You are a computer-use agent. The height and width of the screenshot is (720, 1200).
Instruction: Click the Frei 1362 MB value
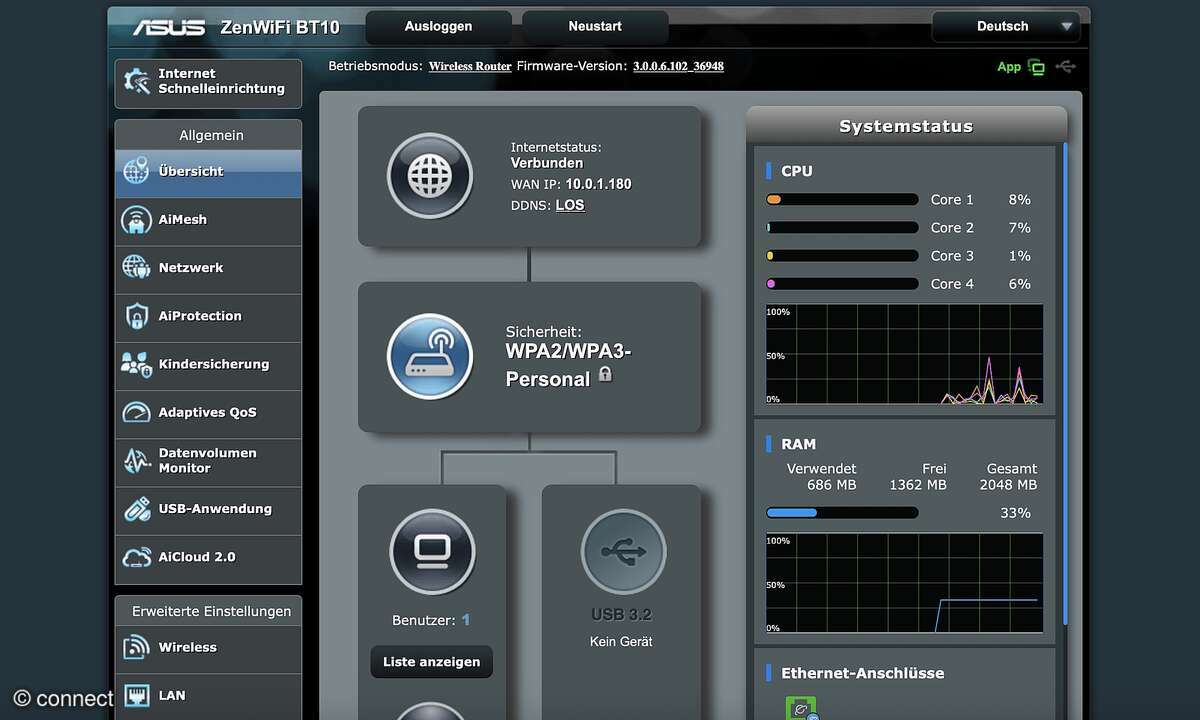(918, 485)
